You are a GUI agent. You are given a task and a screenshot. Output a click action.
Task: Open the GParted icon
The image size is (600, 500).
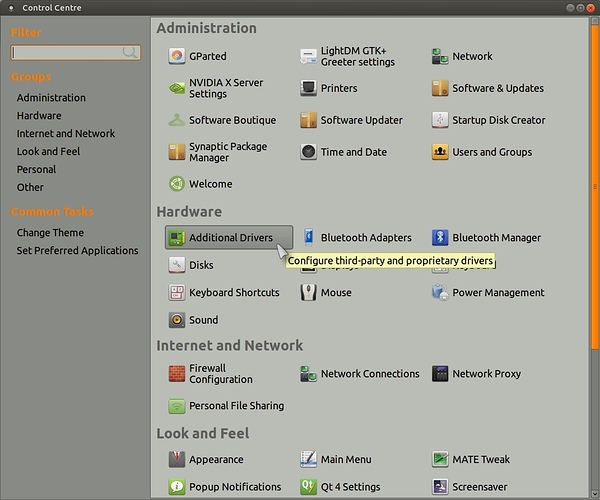(x=177, y=56)
